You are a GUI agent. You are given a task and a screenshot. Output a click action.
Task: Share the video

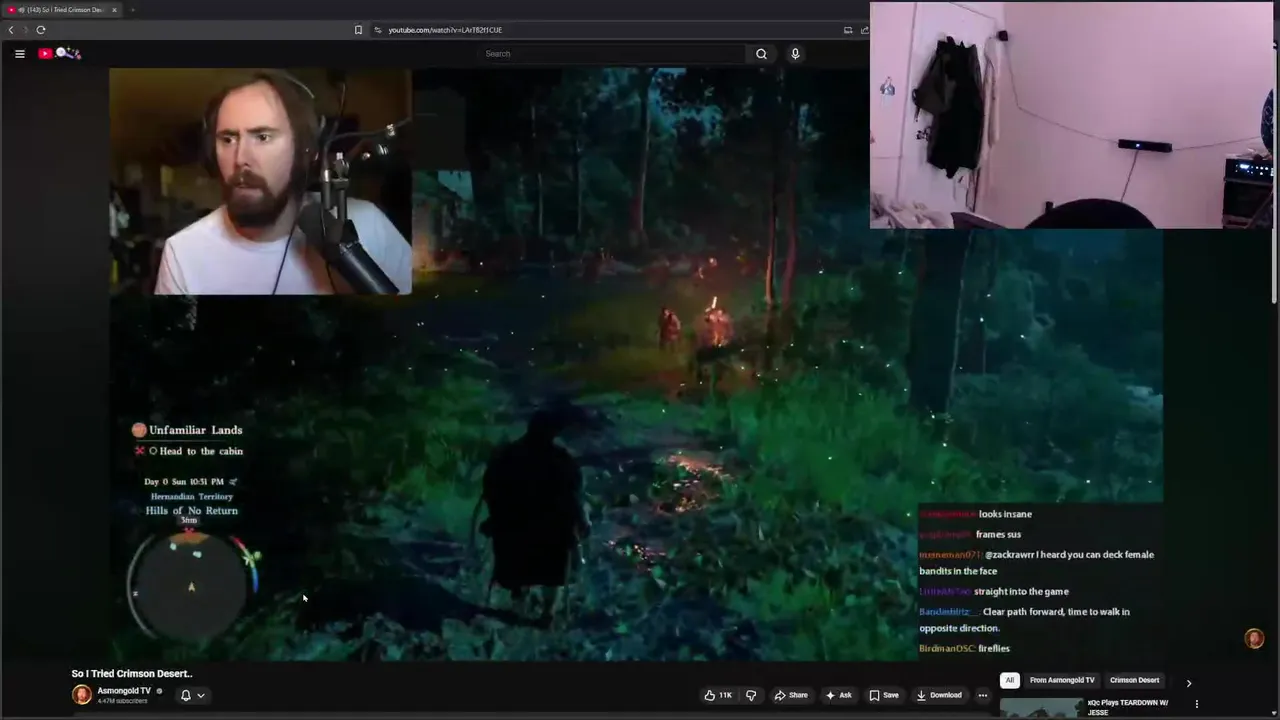click(791, 695)
